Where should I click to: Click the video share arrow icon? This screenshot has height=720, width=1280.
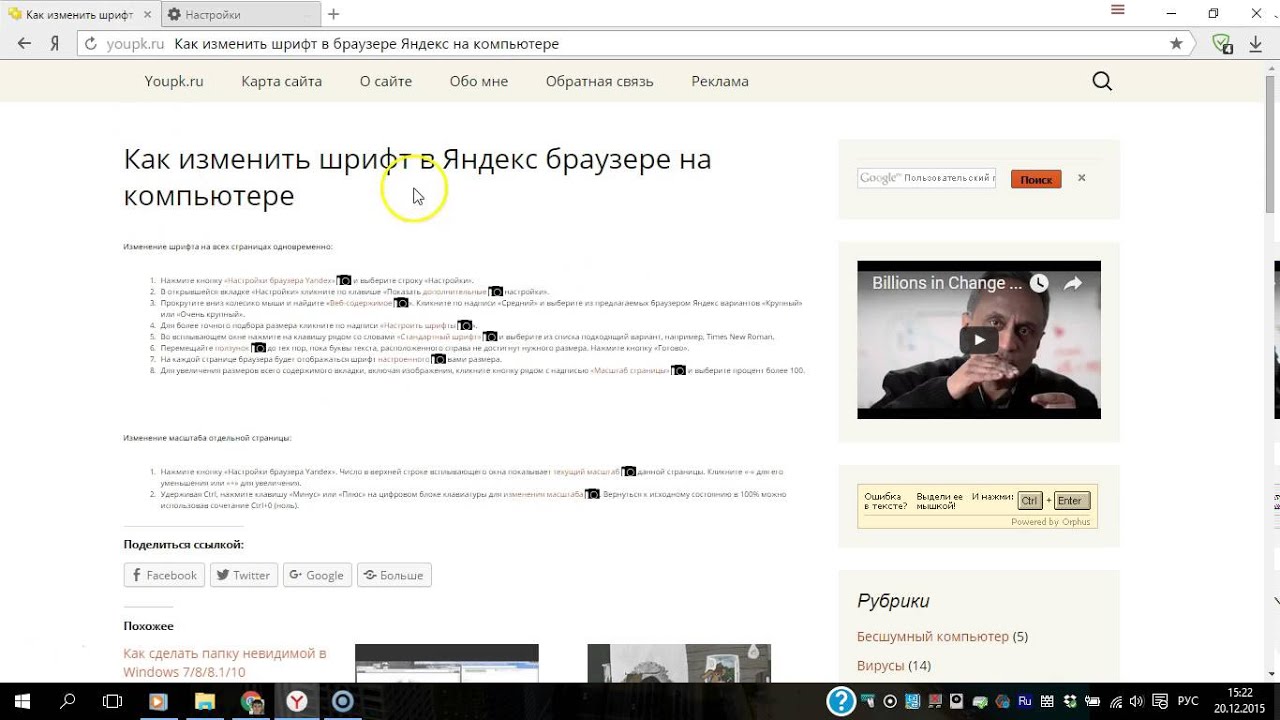click(x=1073, y=283)
